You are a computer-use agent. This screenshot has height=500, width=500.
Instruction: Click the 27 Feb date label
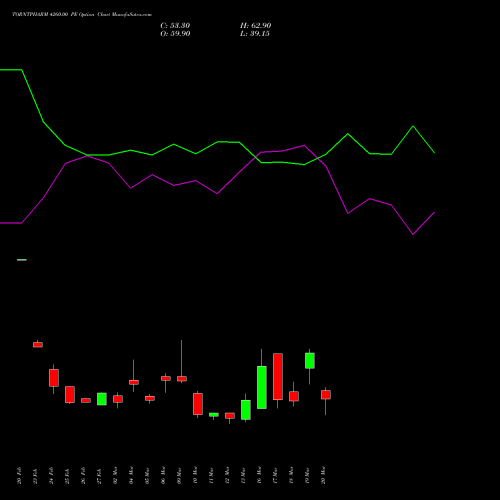click(99, 475)
